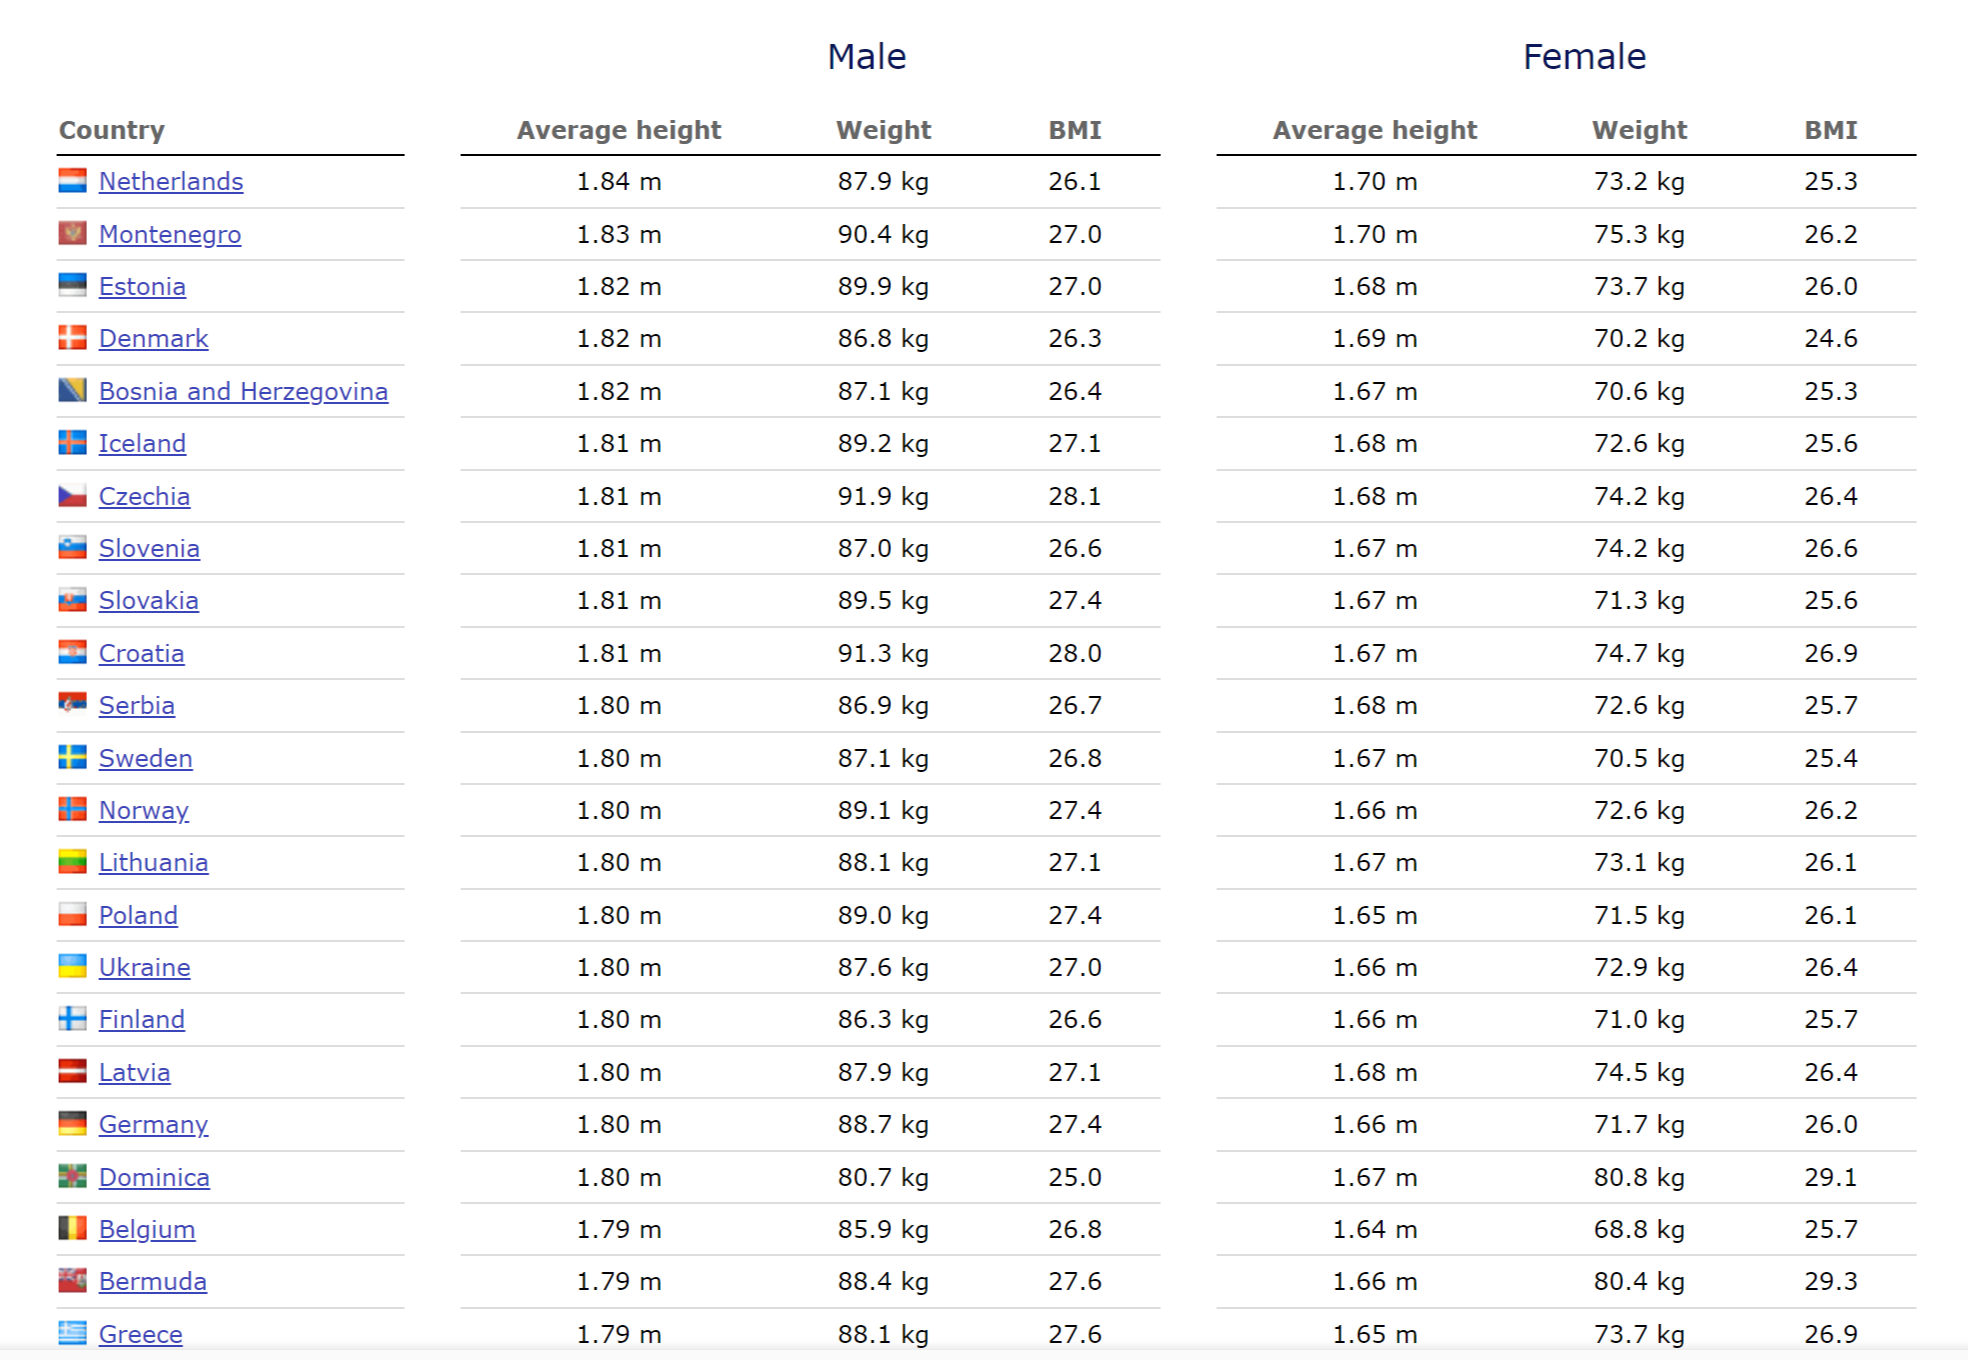Click the Ukraine flag icon
This screenshot has width=1968, height=1360.
(72, 967)
